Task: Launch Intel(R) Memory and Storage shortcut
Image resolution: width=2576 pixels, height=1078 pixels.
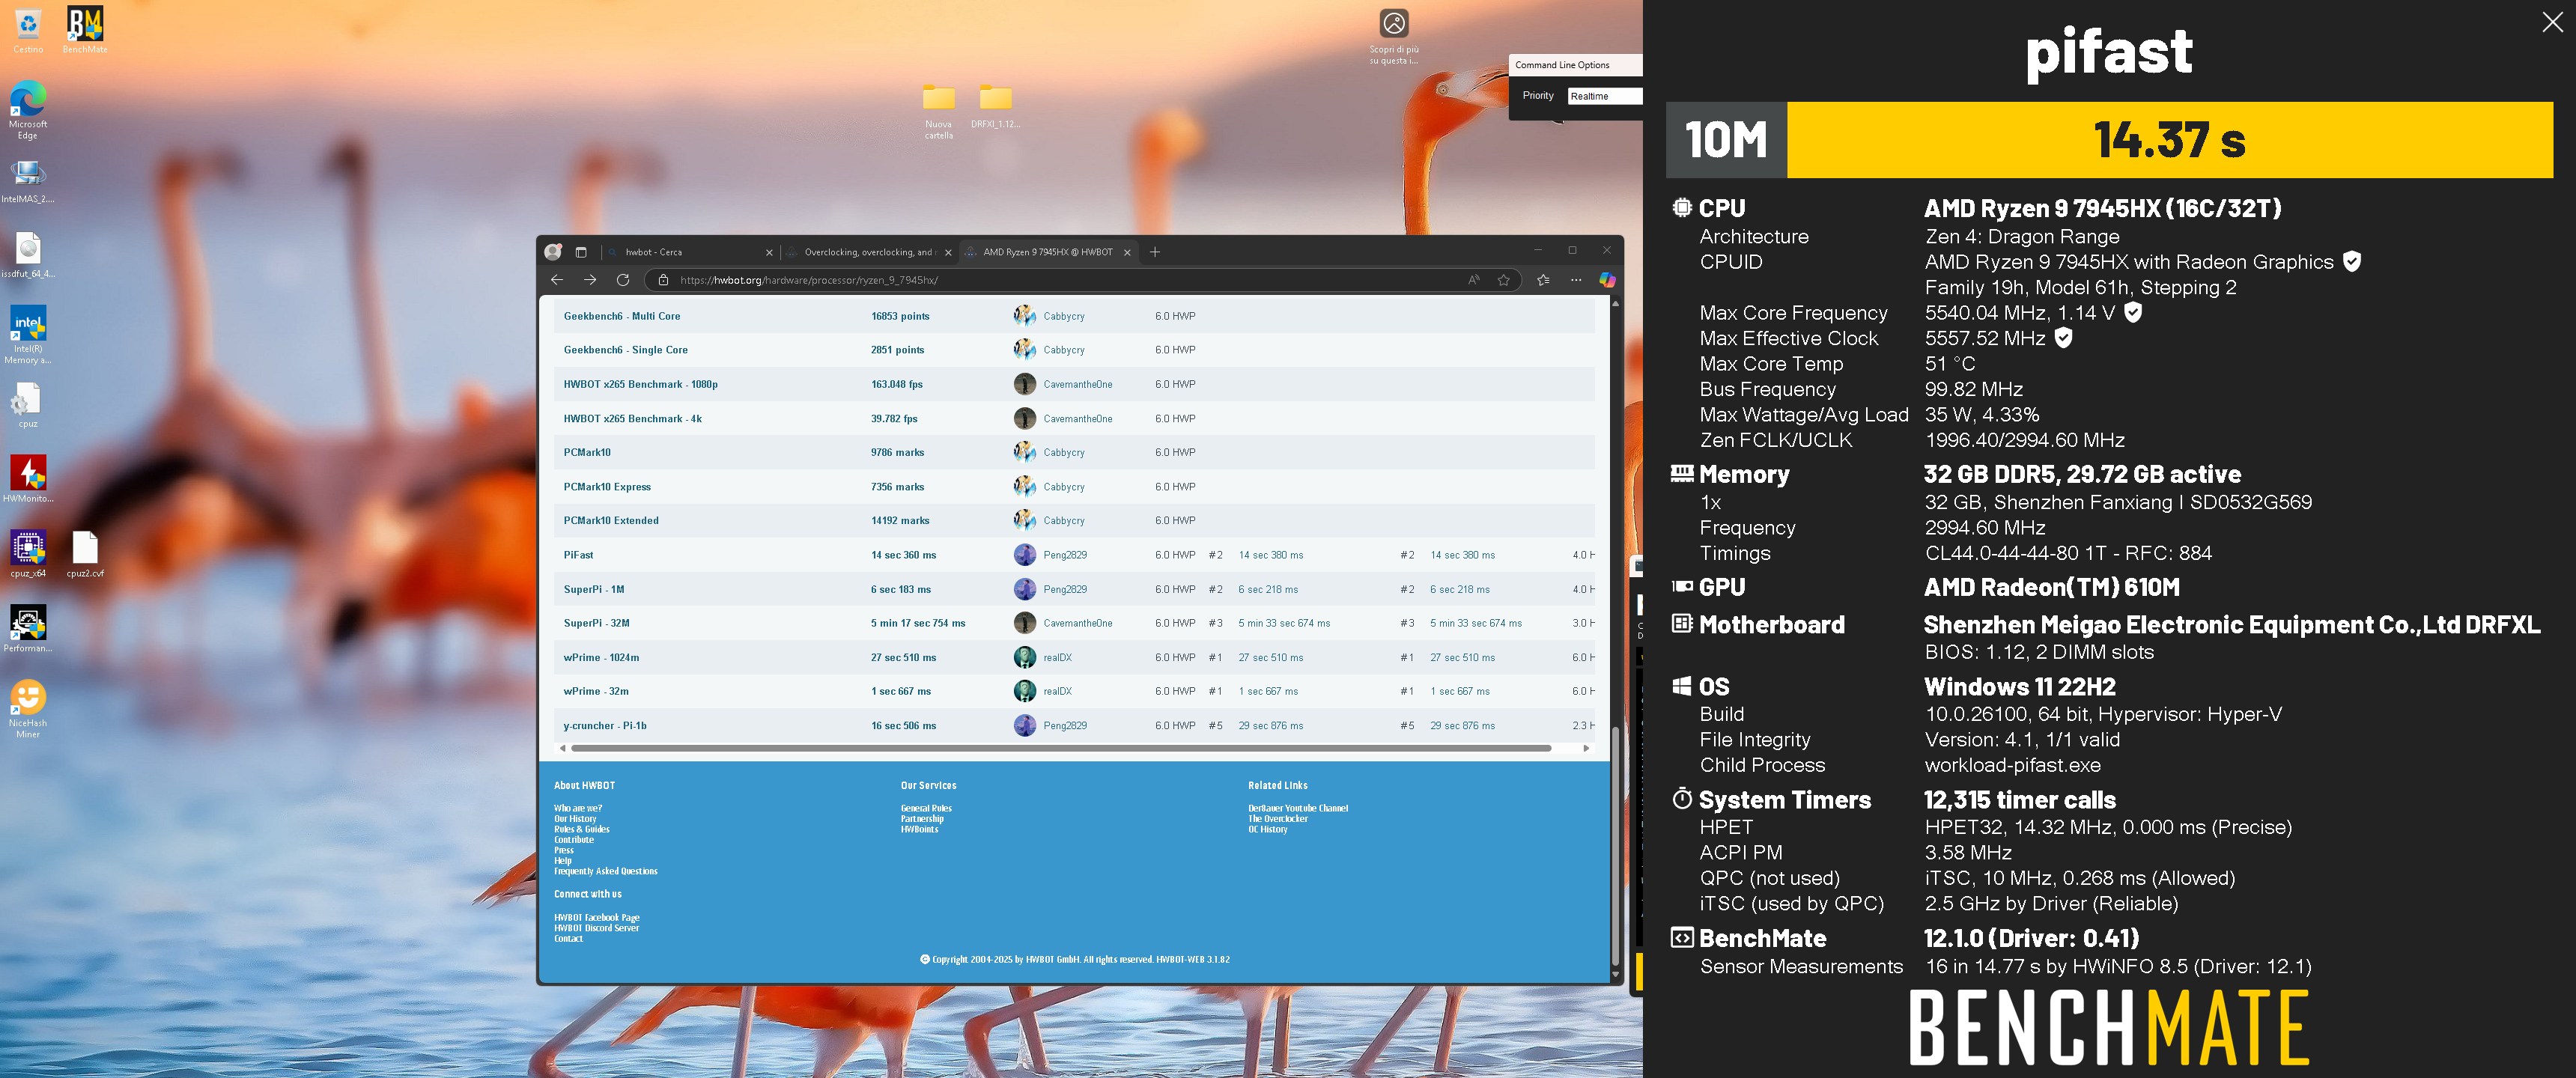Action: [28, 335]
